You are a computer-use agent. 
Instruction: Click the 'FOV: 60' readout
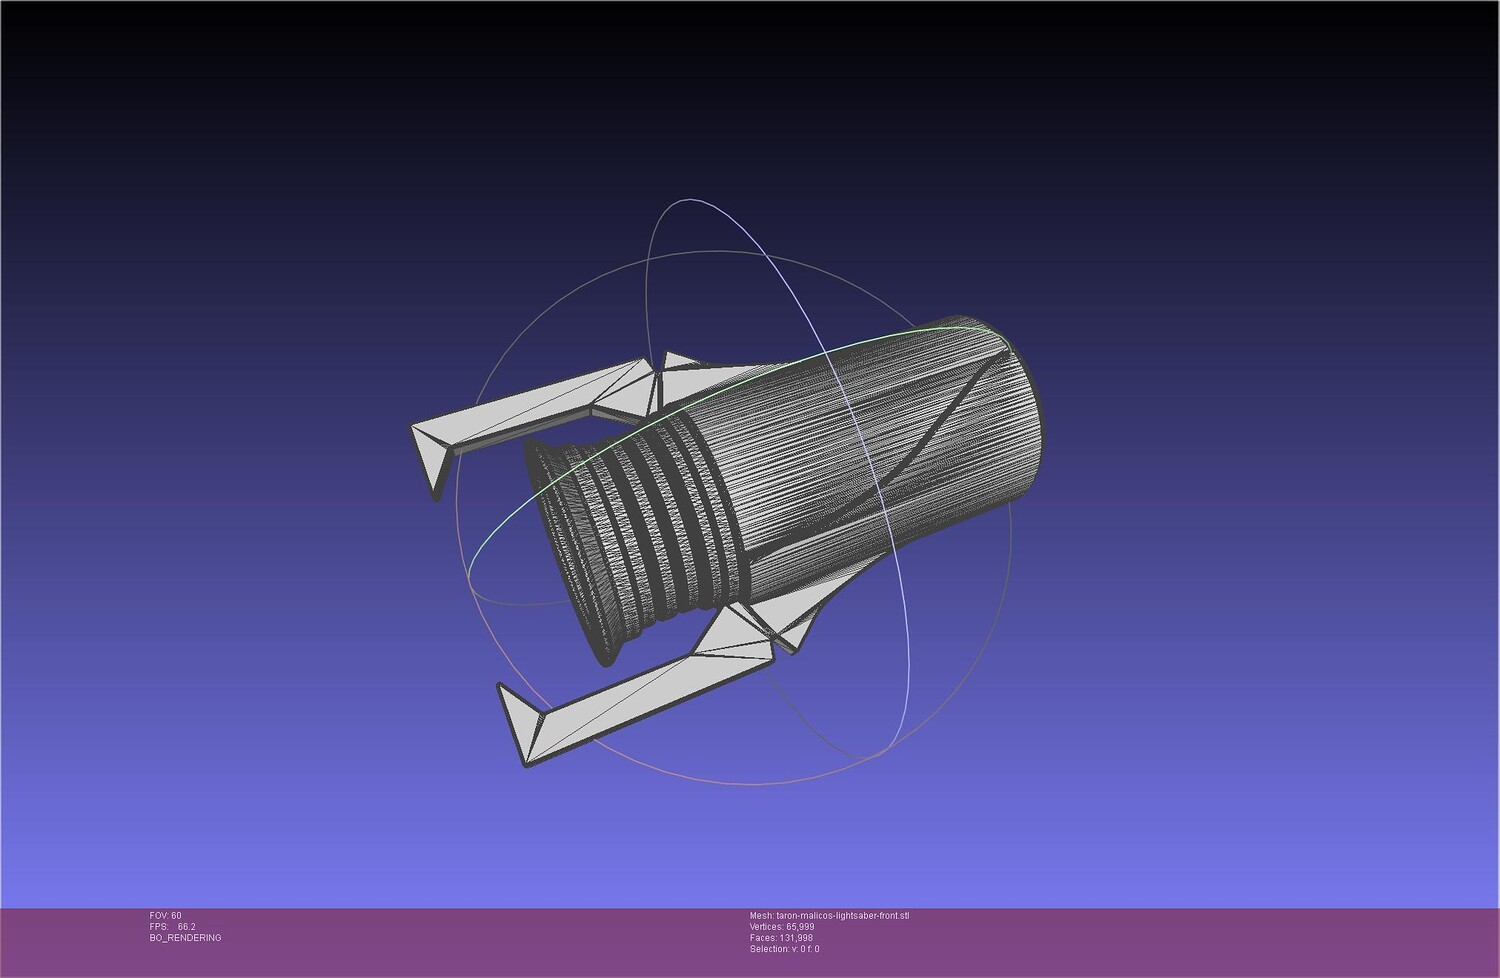(166, 916)
